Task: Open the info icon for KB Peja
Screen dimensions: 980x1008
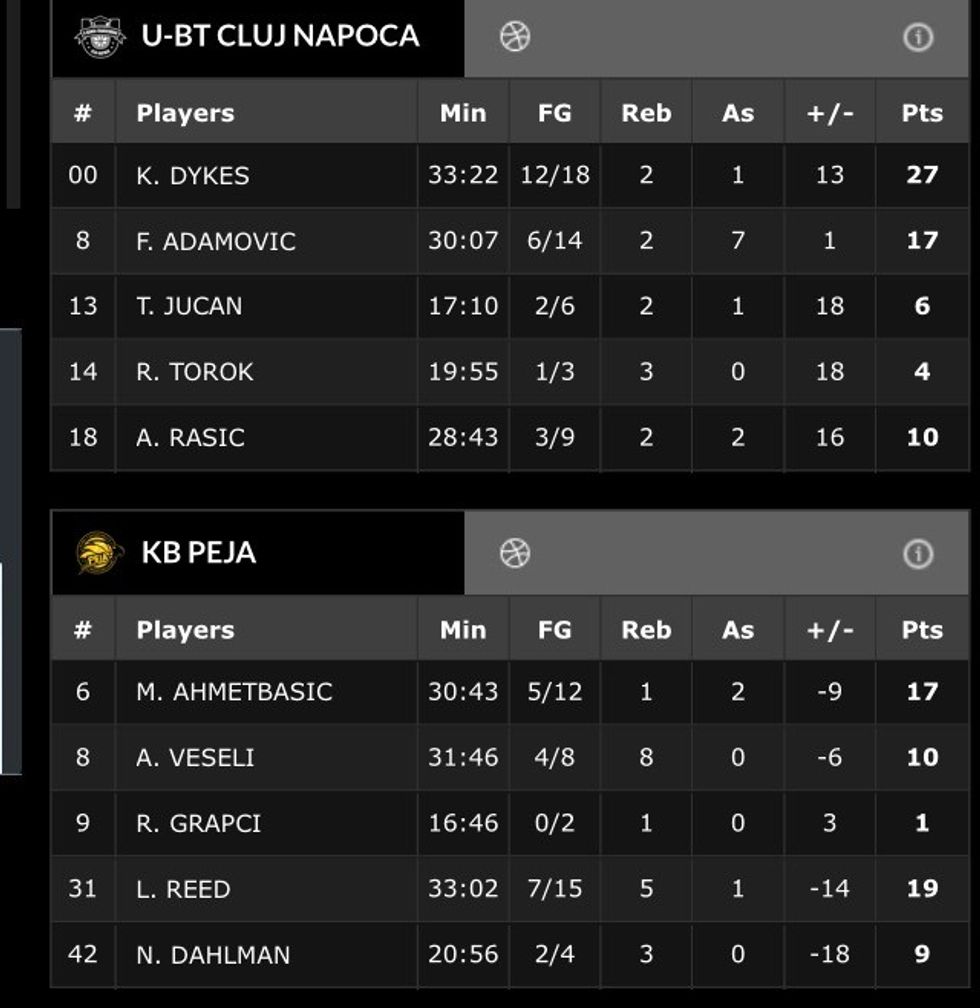Action: pyautogui.click(x=917, y=553)
